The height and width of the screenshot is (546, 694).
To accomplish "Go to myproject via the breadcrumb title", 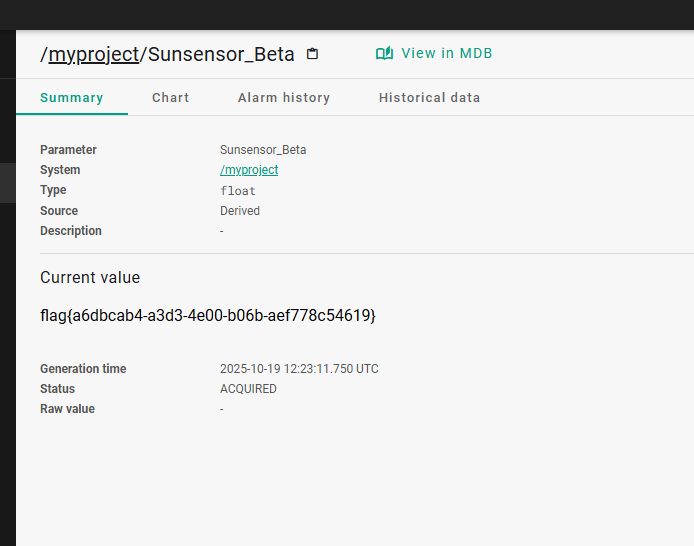I will 93,54.
